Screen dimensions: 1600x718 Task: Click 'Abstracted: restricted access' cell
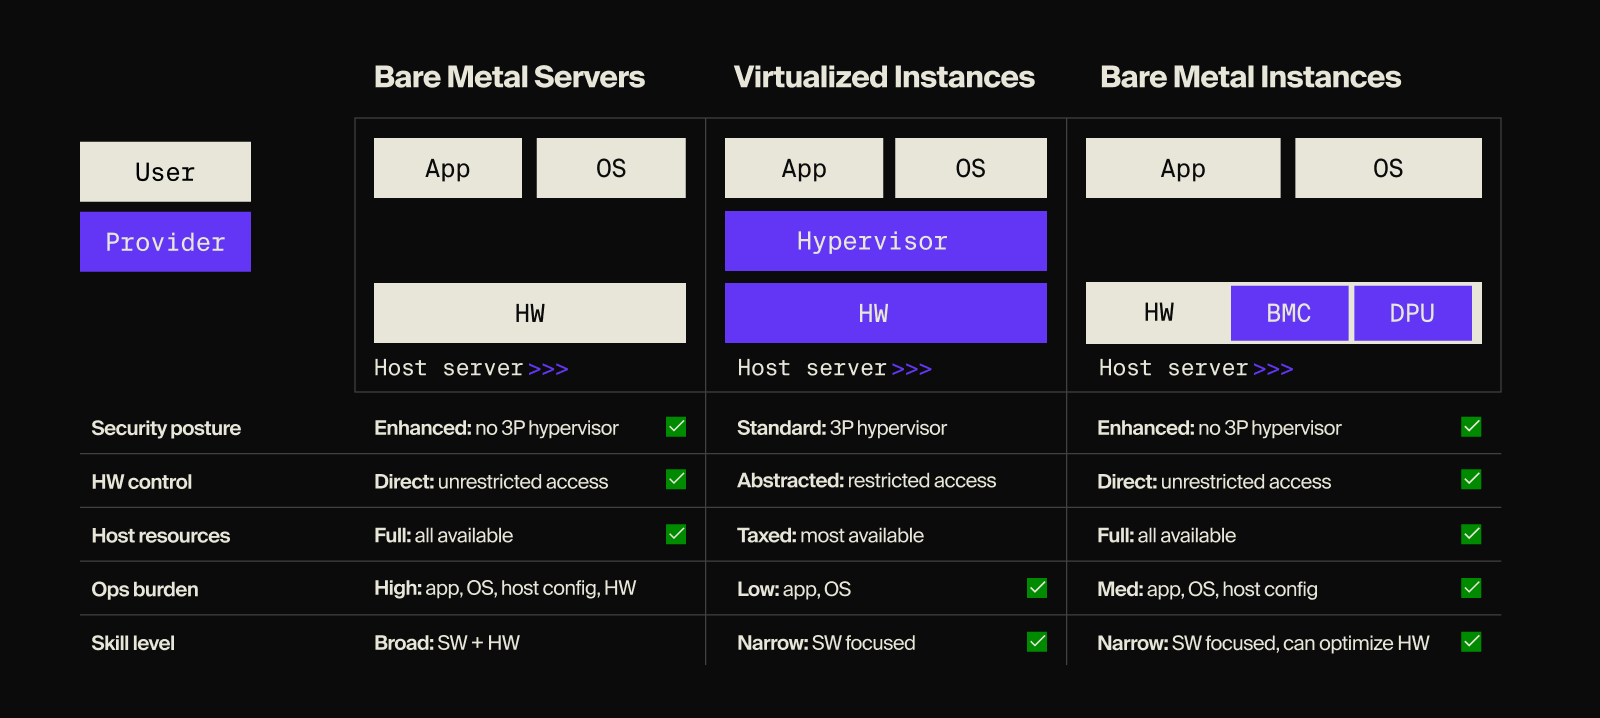click(866, 481)
